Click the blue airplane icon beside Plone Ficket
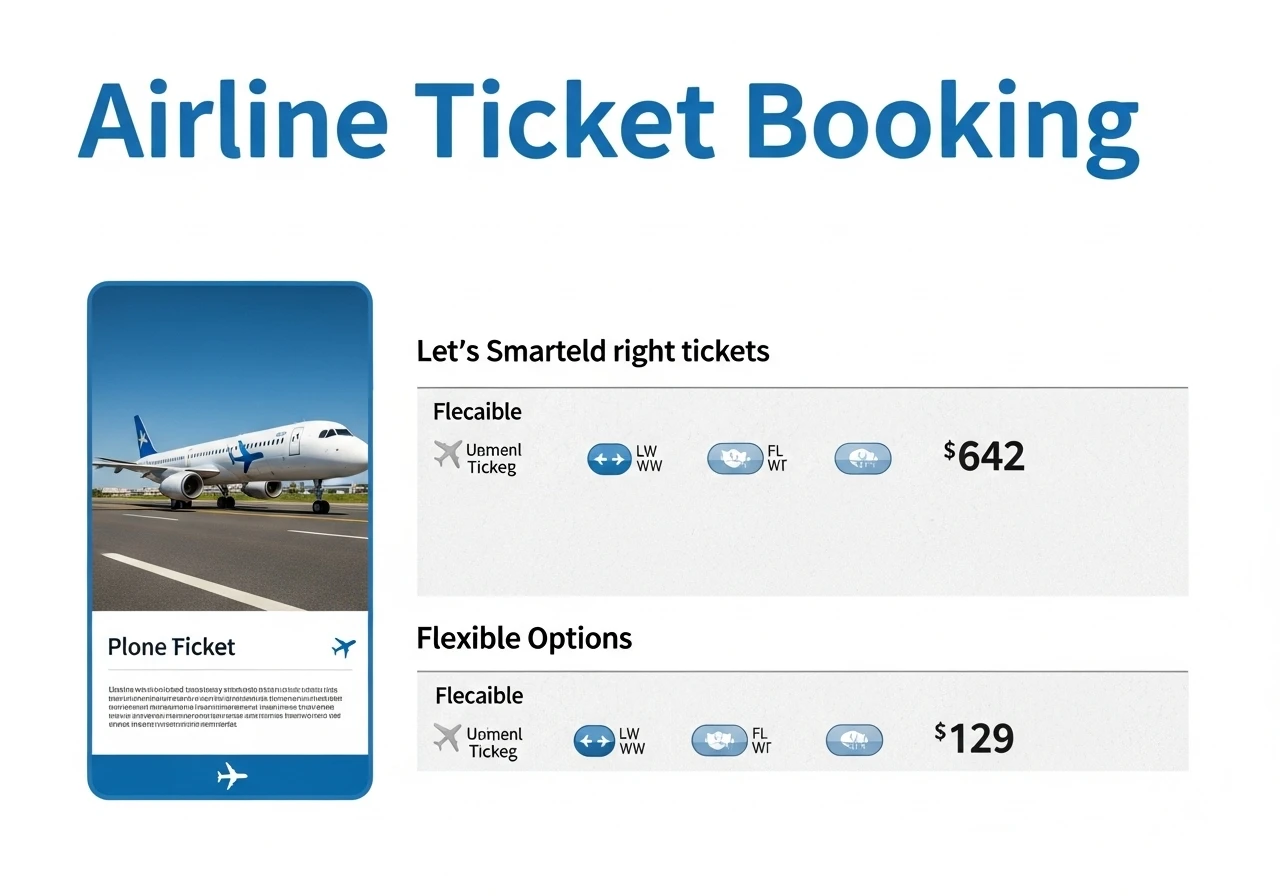Screen dimensions: 1280x896 343,648
